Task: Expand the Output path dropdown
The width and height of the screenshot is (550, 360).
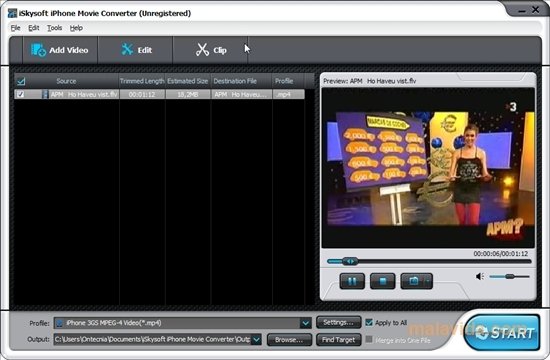Action: click(x=256, y=339)
